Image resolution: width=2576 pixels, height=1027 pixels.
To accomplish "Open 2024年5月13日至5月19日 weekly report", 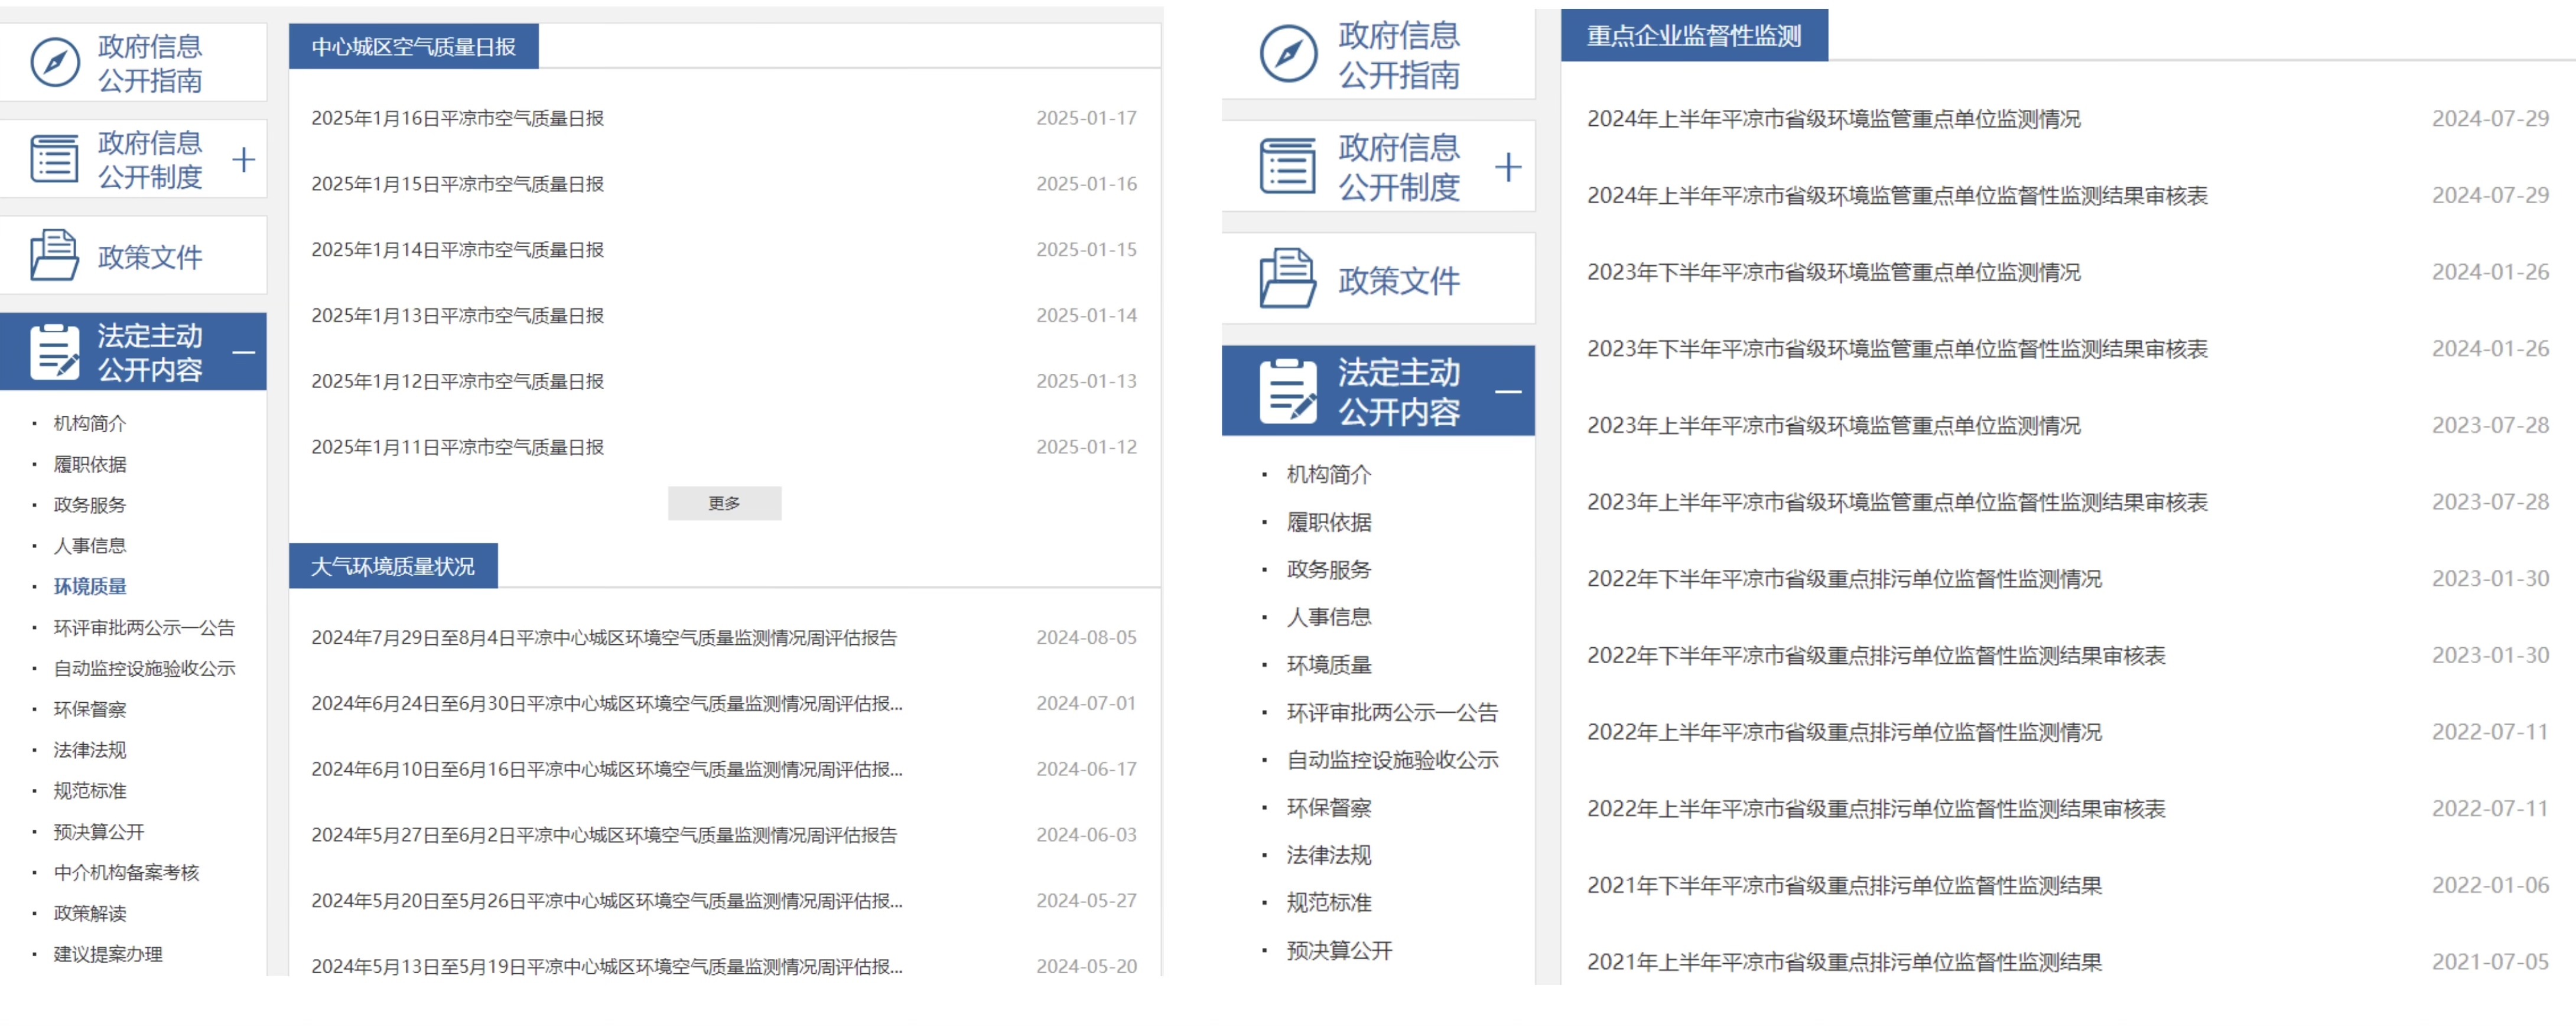I will coord(607,966).
